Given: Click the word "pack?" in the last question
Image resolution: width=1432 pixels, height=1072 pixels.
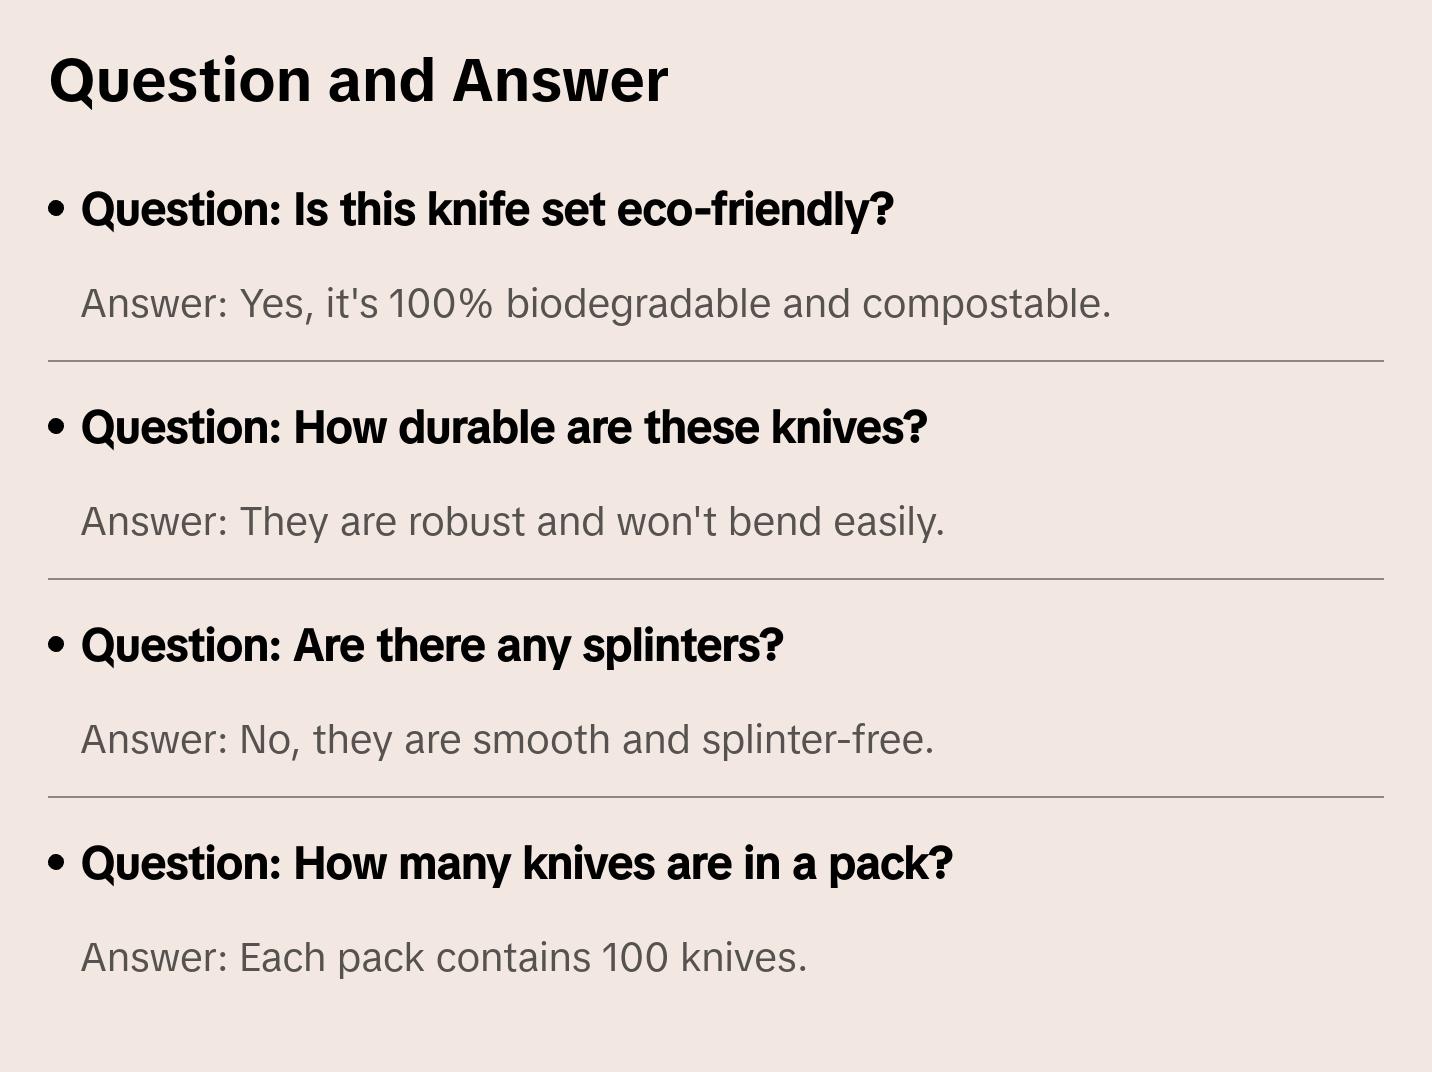Looking at the screenshot, I should pos(890,864).
